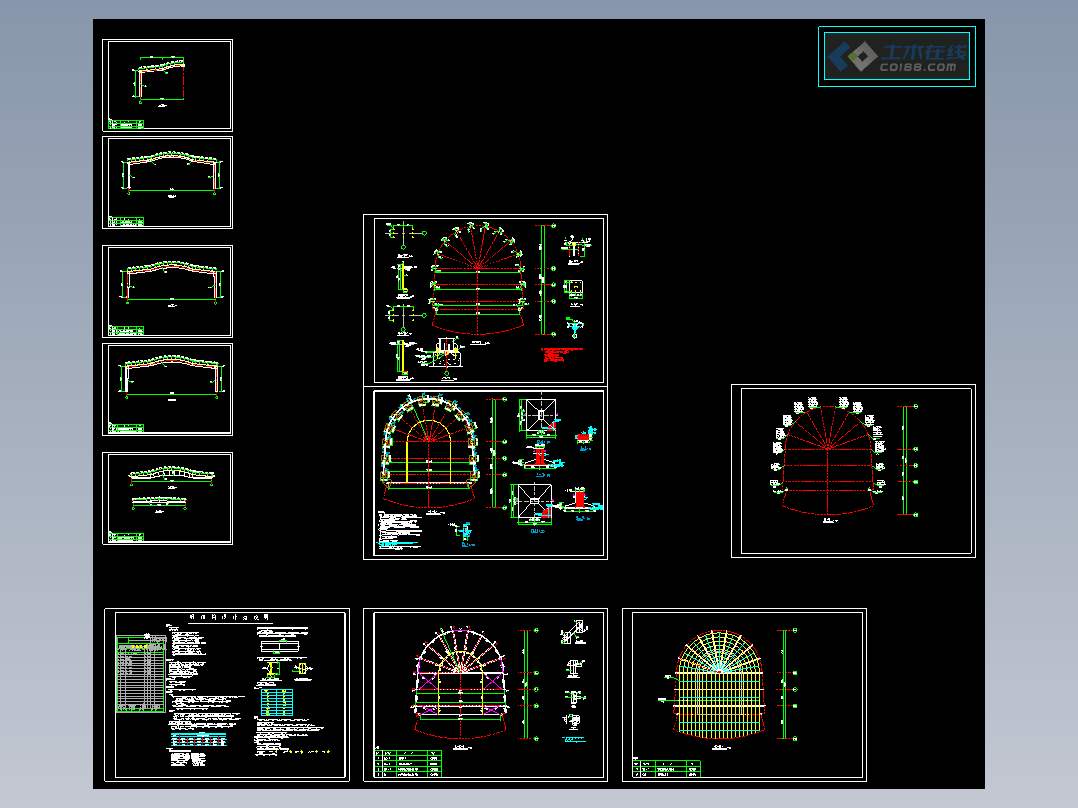
Task: Select the dome sheet with magenta cross-bracing
Action: click(x=485, y=695)
